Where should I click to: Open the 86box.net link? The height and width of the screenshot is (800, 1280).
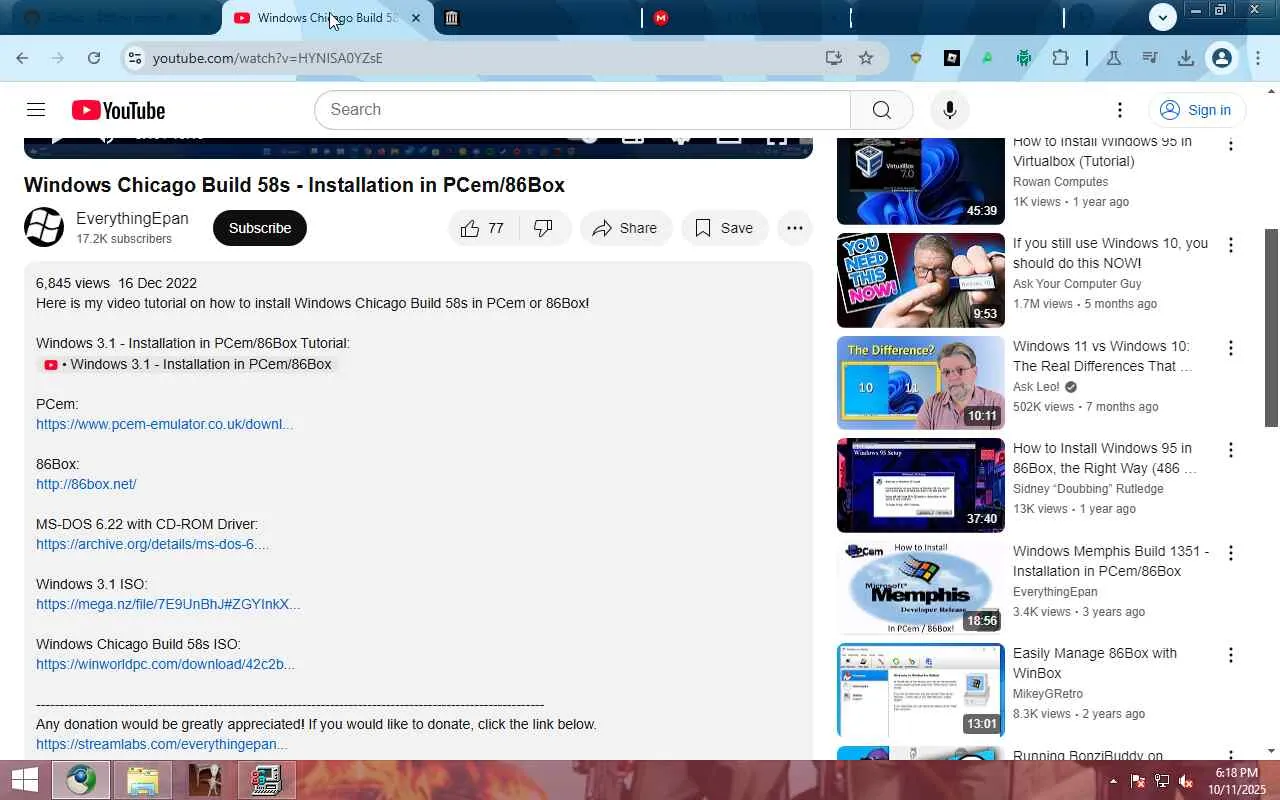tap(86, 484)
